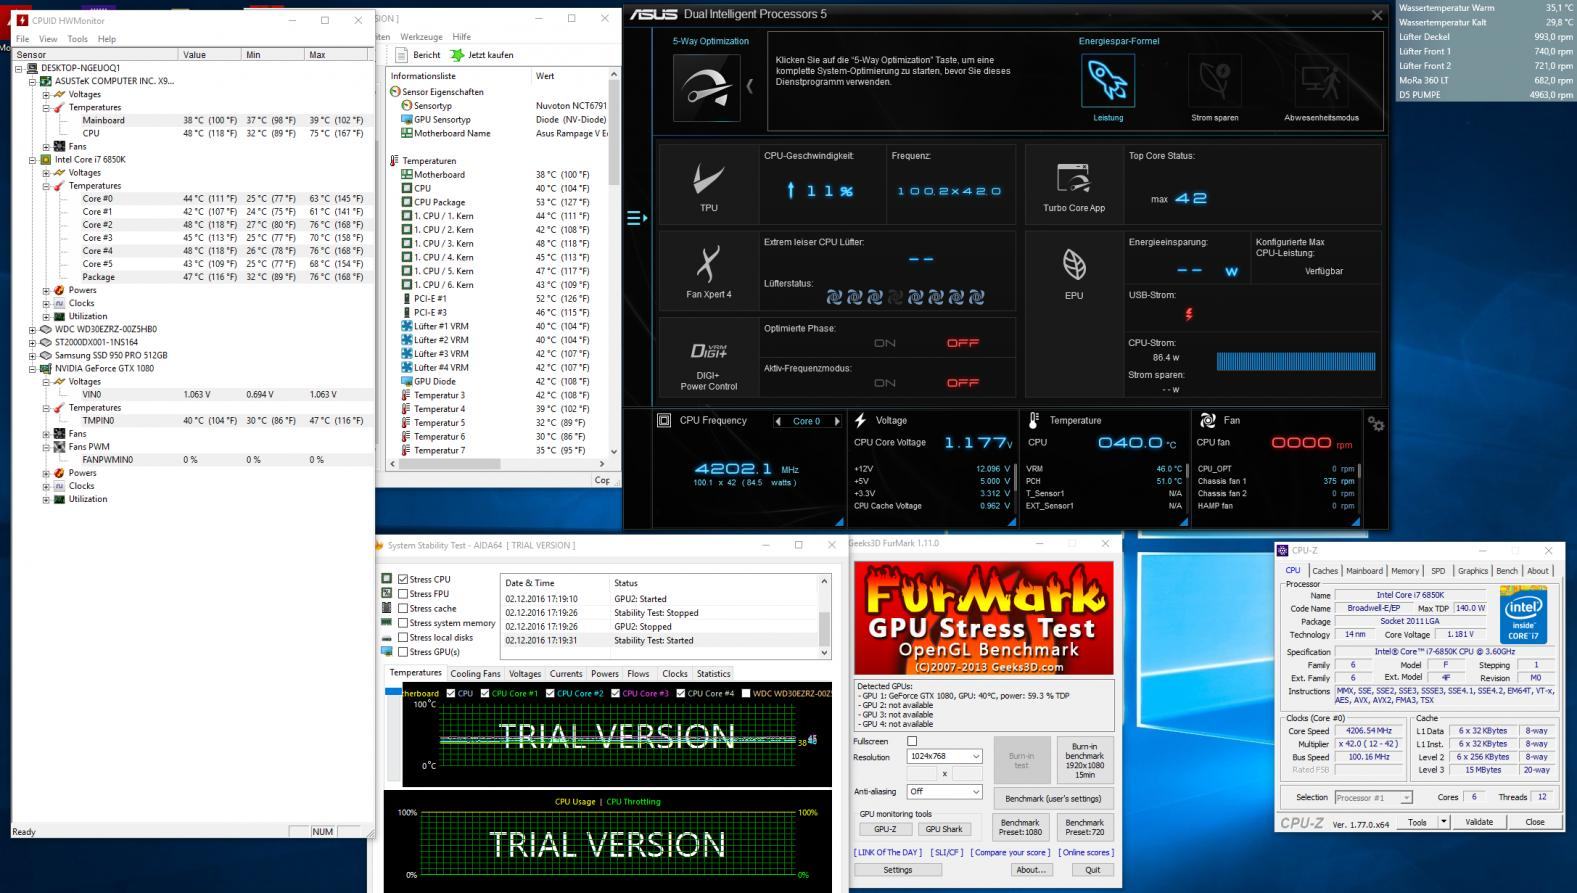Open Bericht report in AIDA64 toolbar
Screen dimensions: 1577x893
[419, 55]
